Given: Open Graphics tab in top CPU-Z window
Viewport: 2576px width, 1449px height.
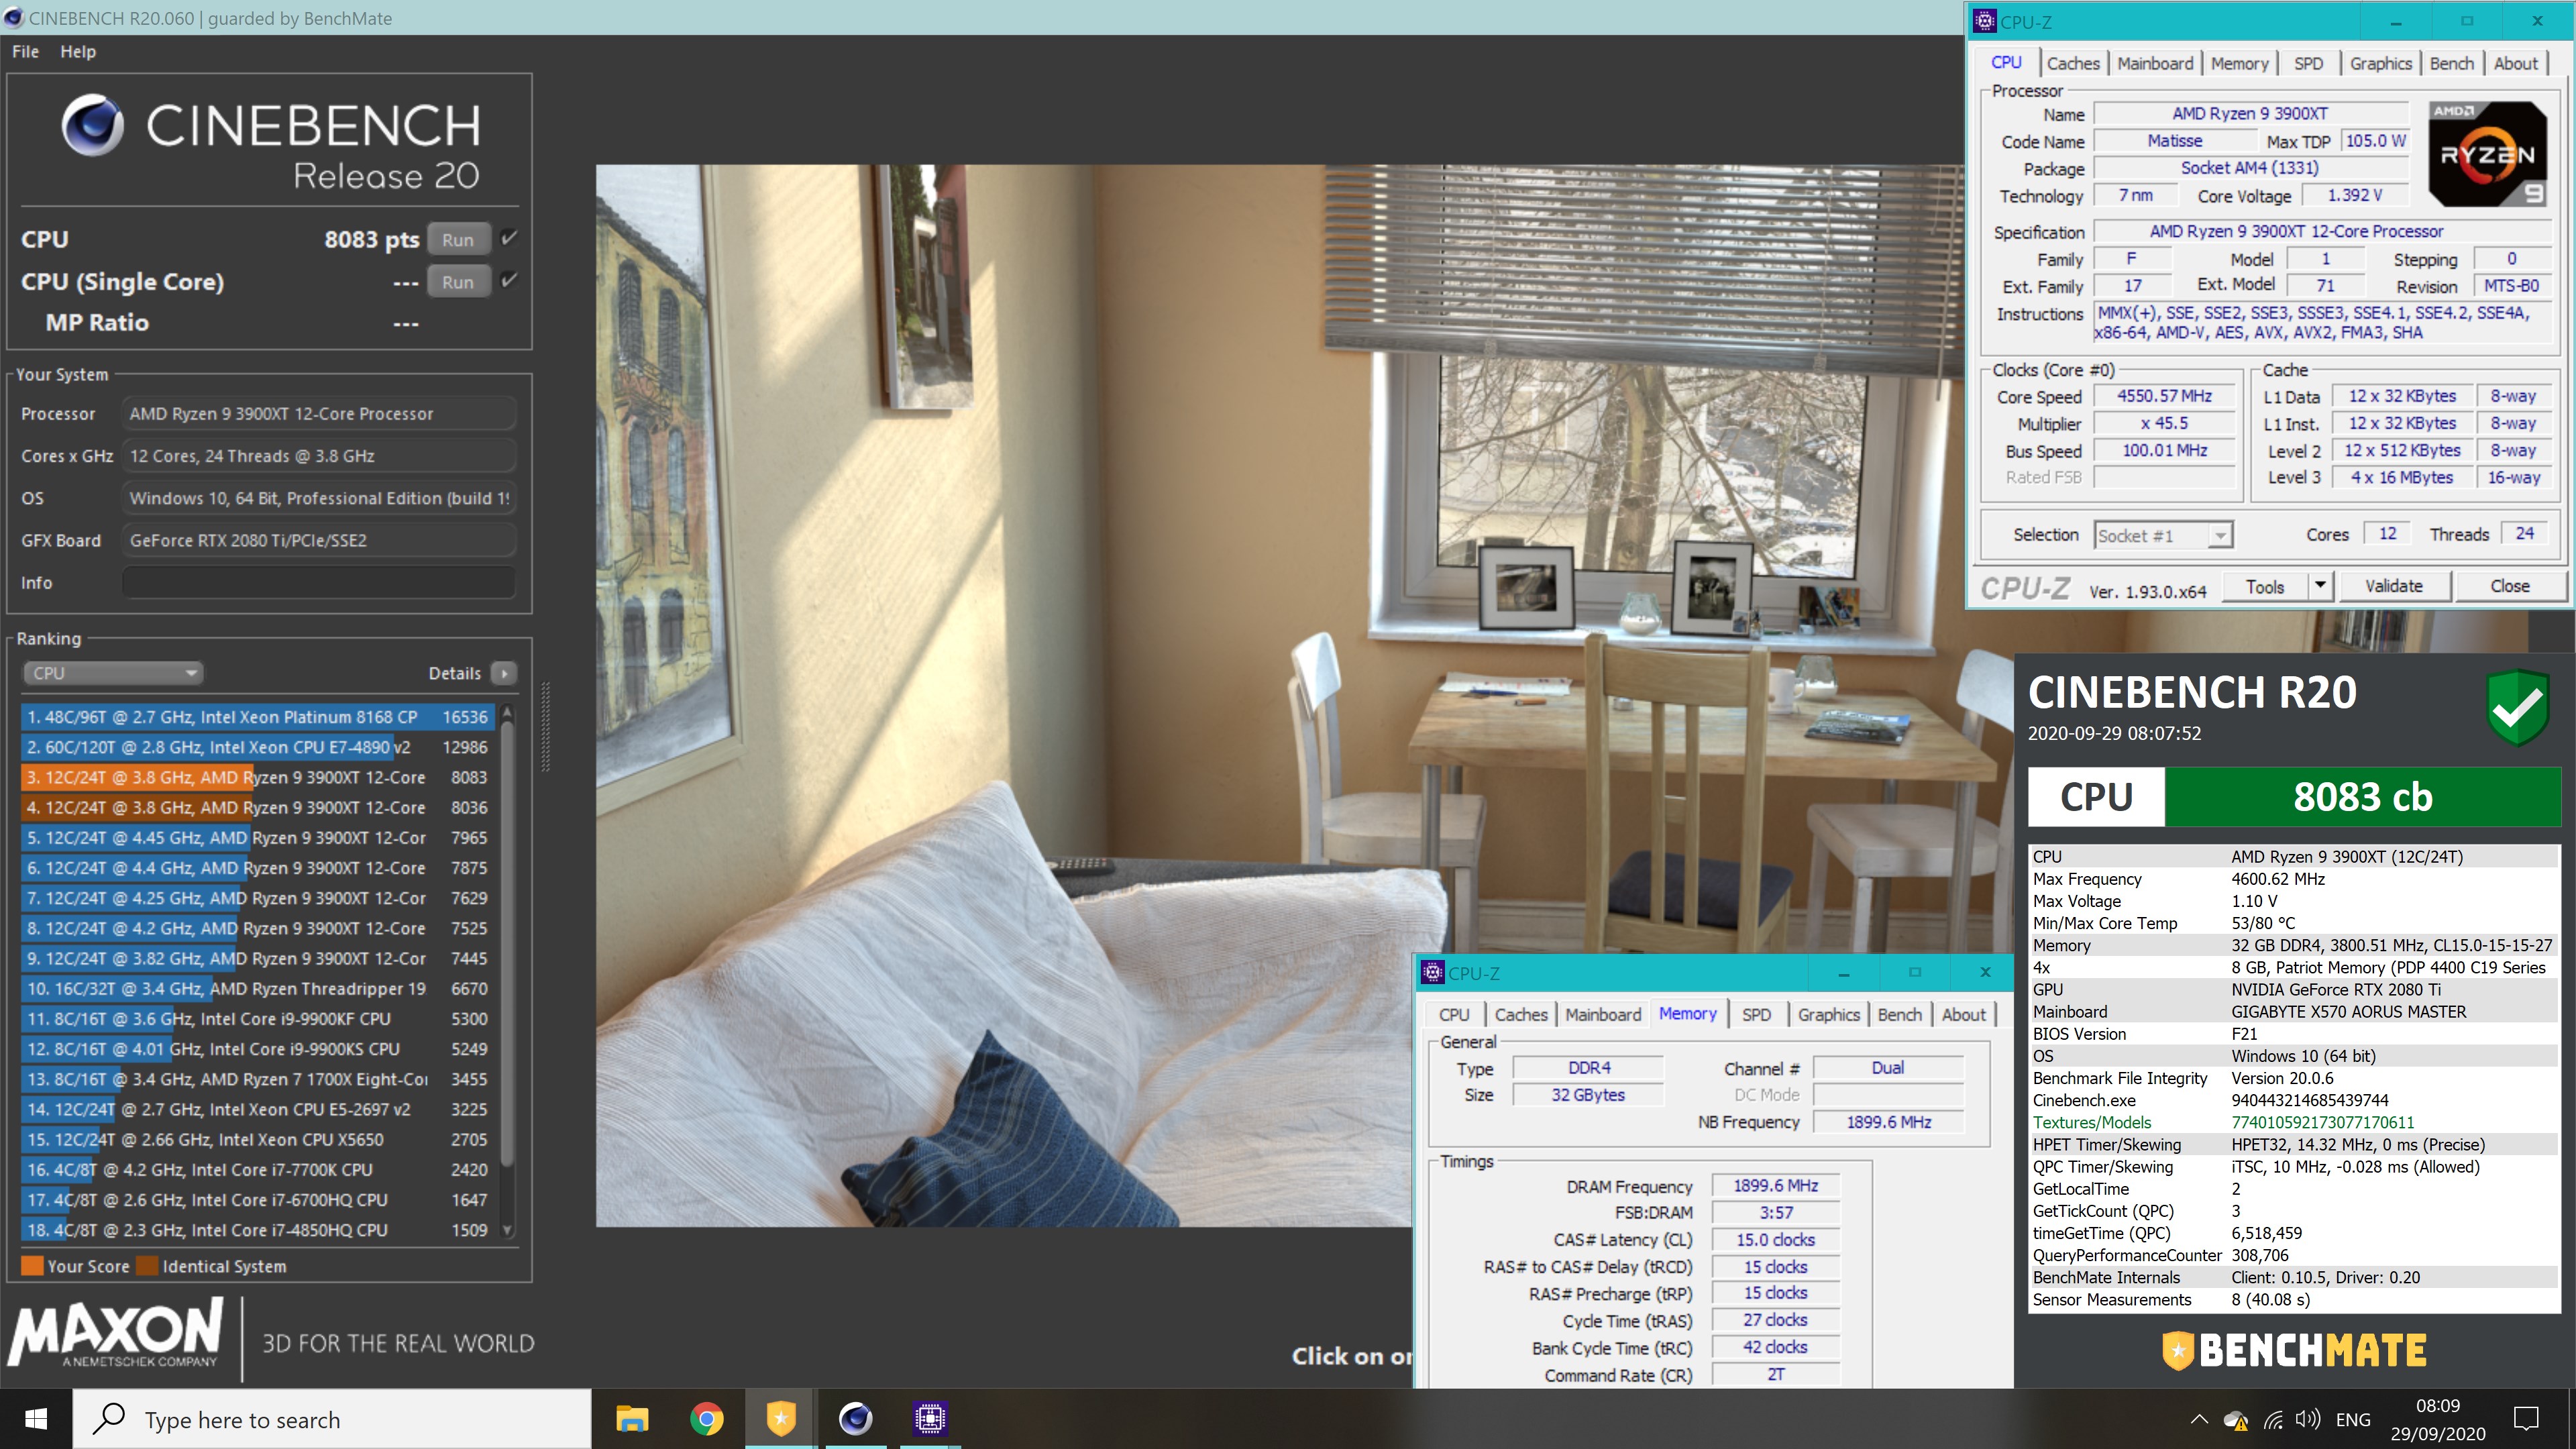Looking at the screenshot, I should tap(2380, 63).
